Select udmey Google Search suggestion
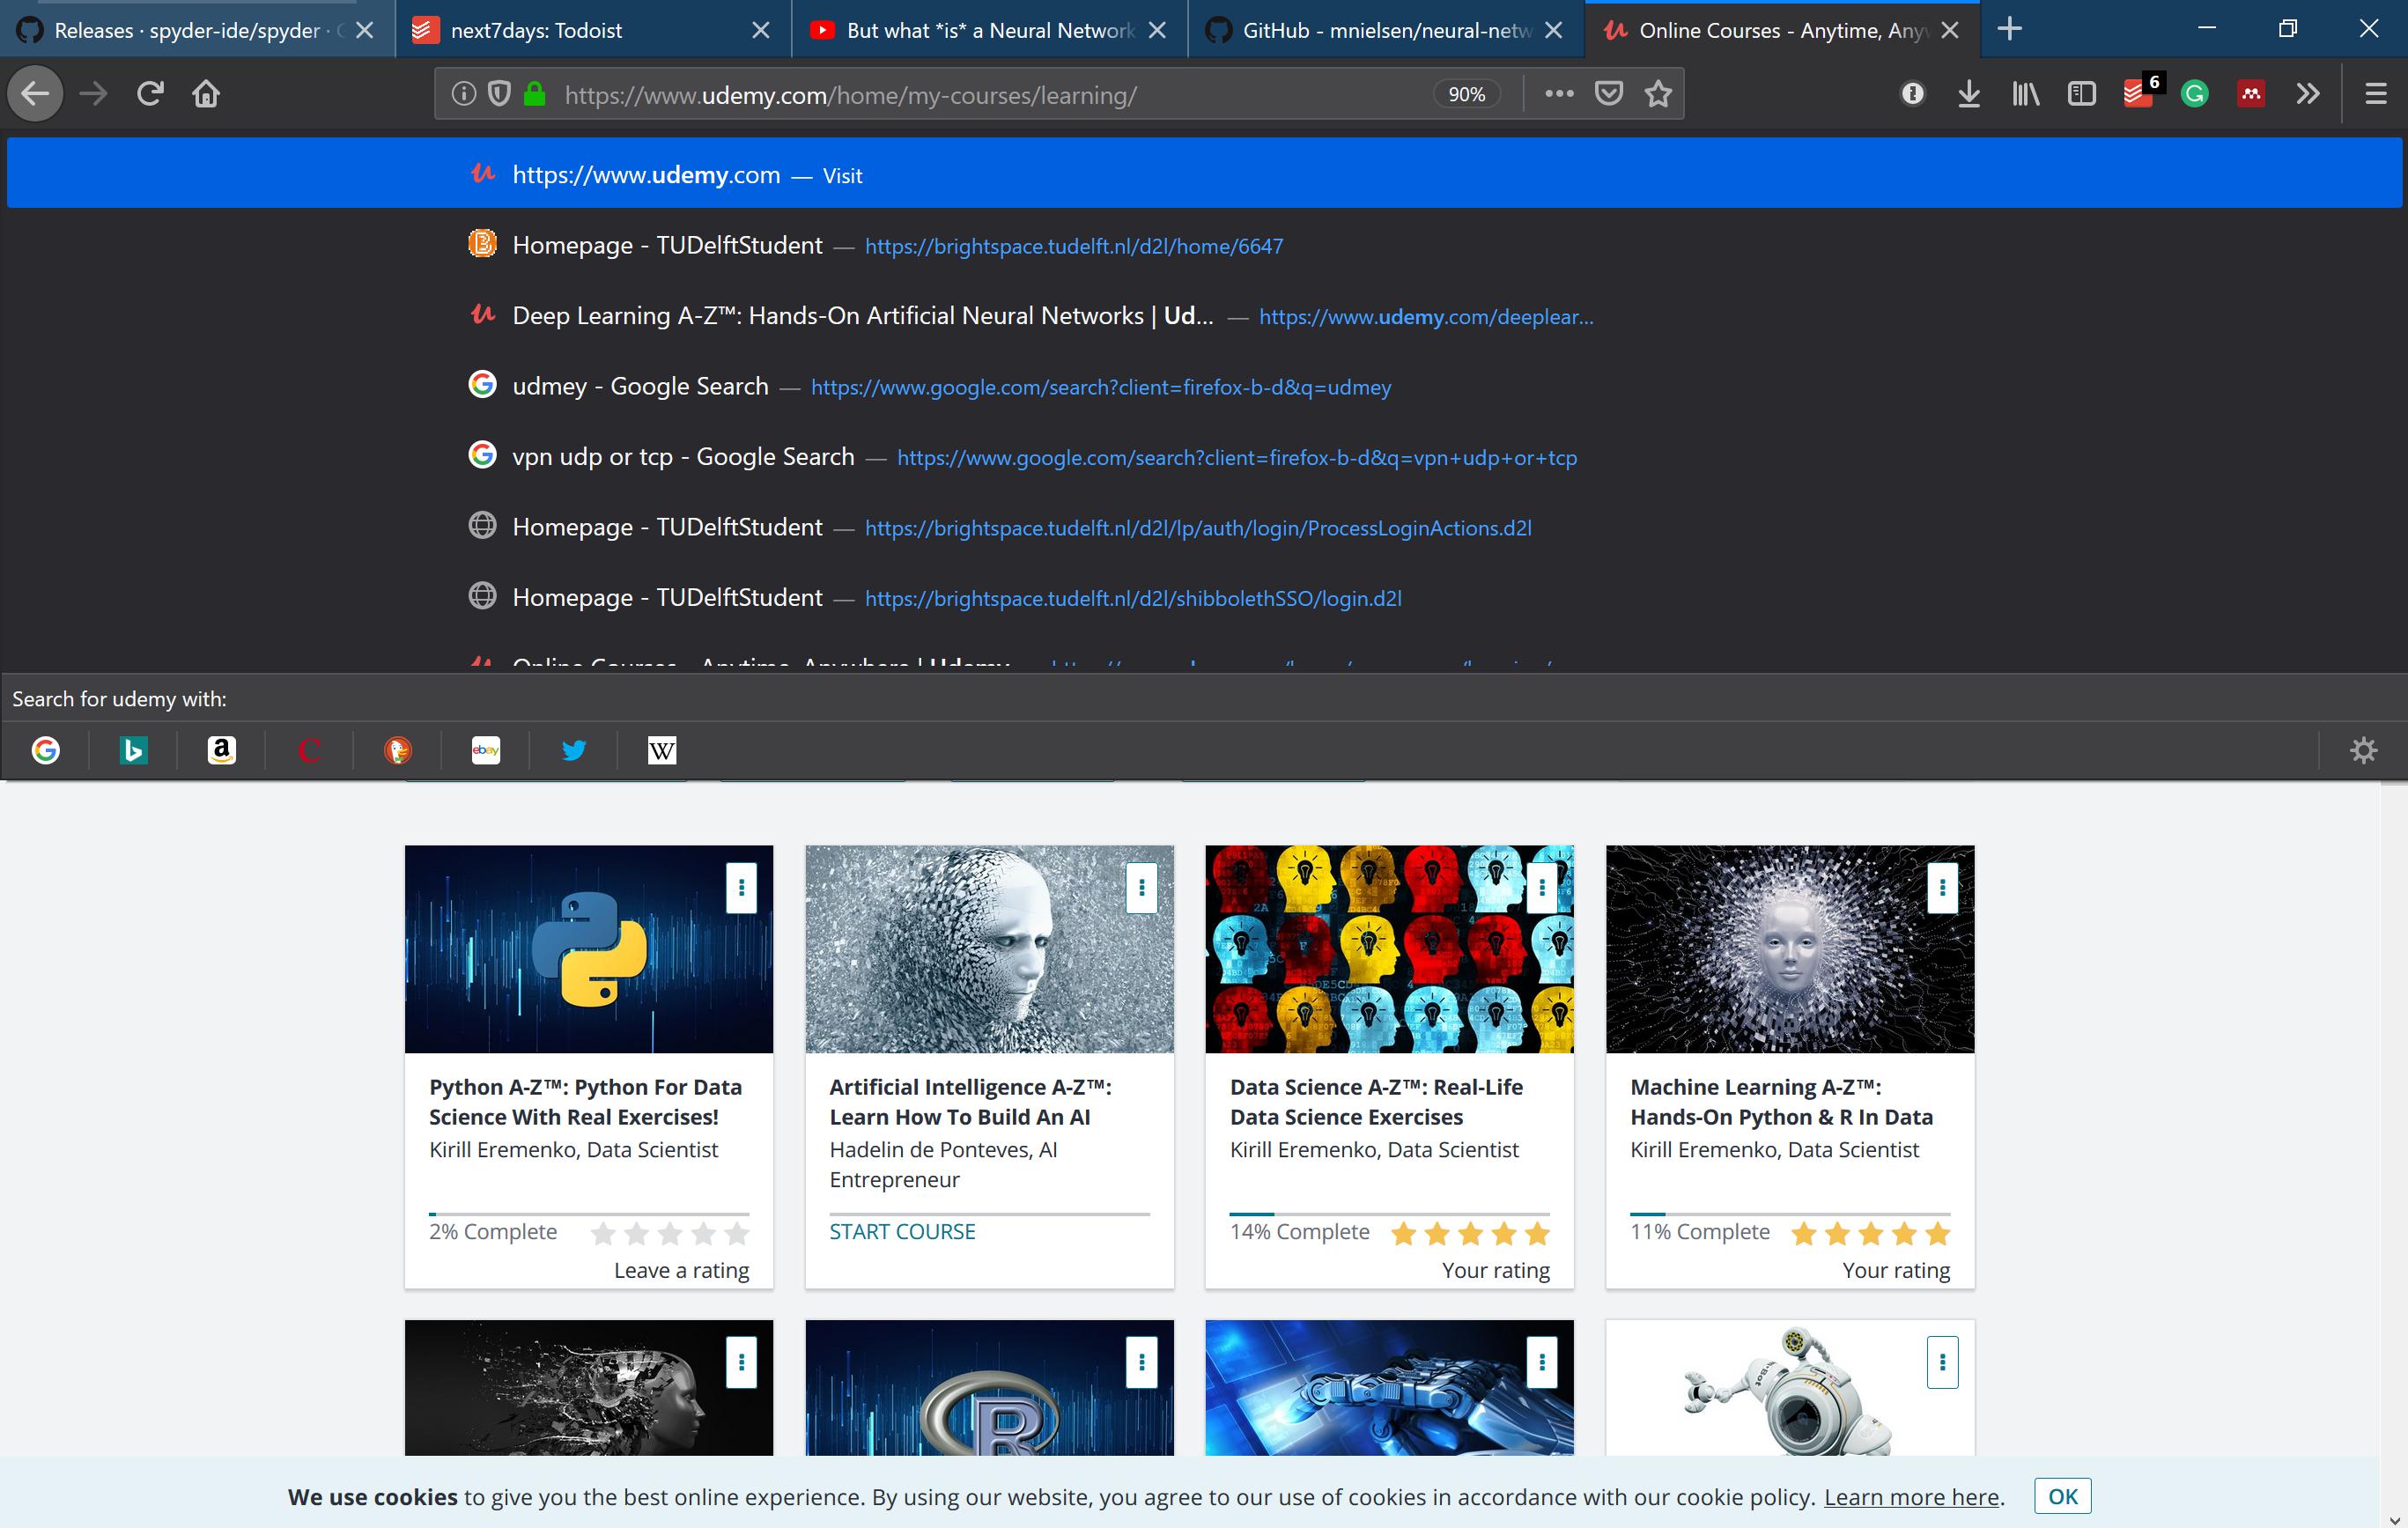 1204,386
